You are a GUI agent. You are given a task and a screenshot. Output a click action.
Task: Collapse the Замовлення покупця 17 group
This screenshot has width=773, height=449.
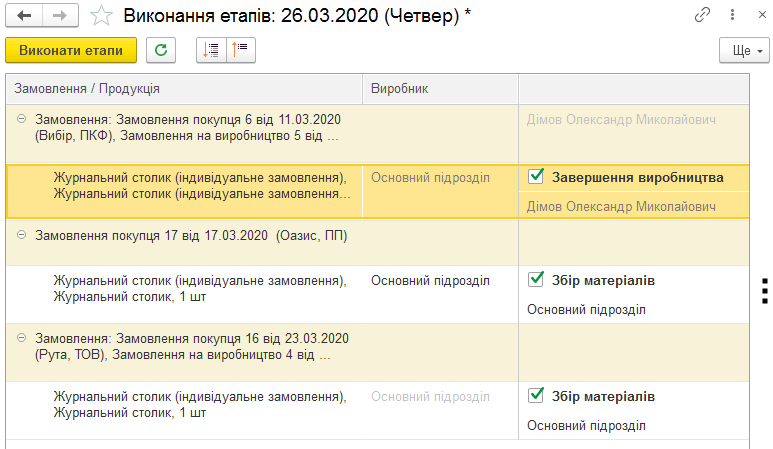point(21,235)
